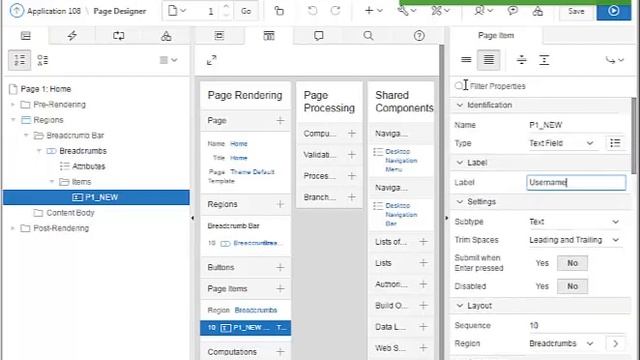This screenshot has width=640, height=360.
Task: Select group by component type view
Action: click(42, 60)
